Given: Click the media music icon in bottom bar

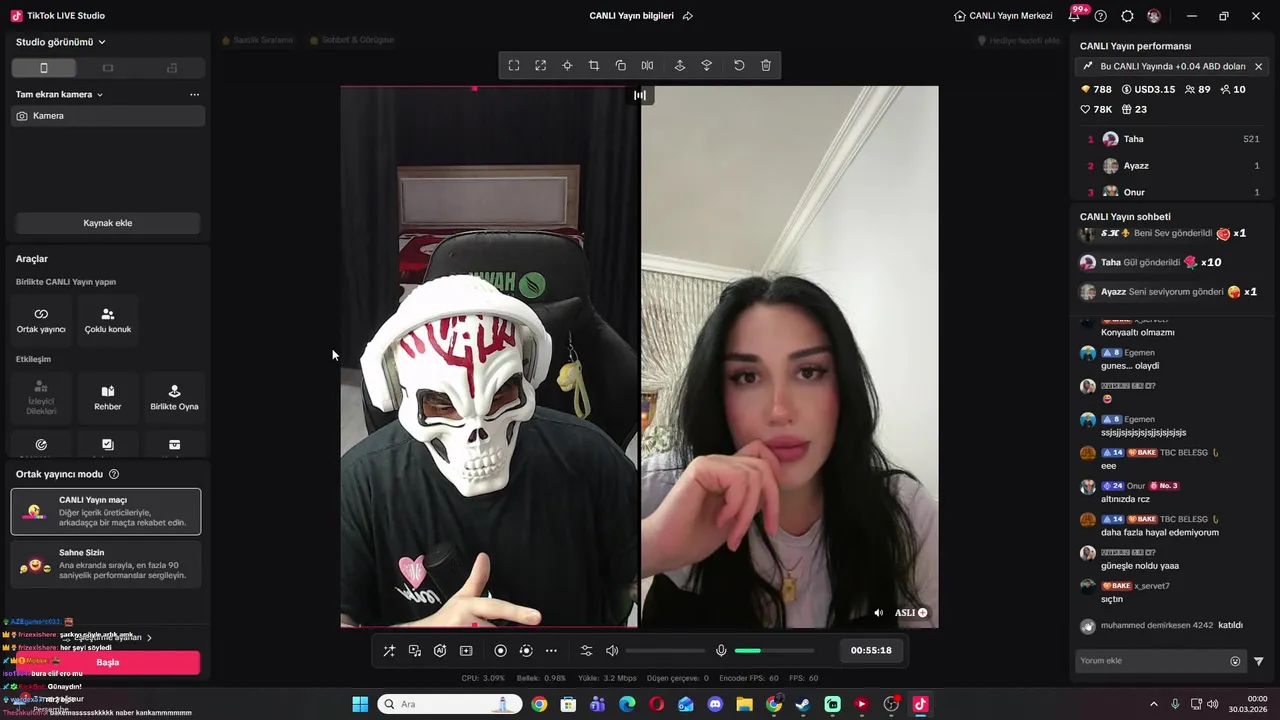Looking at the screenshot, I should coord(415,650).
